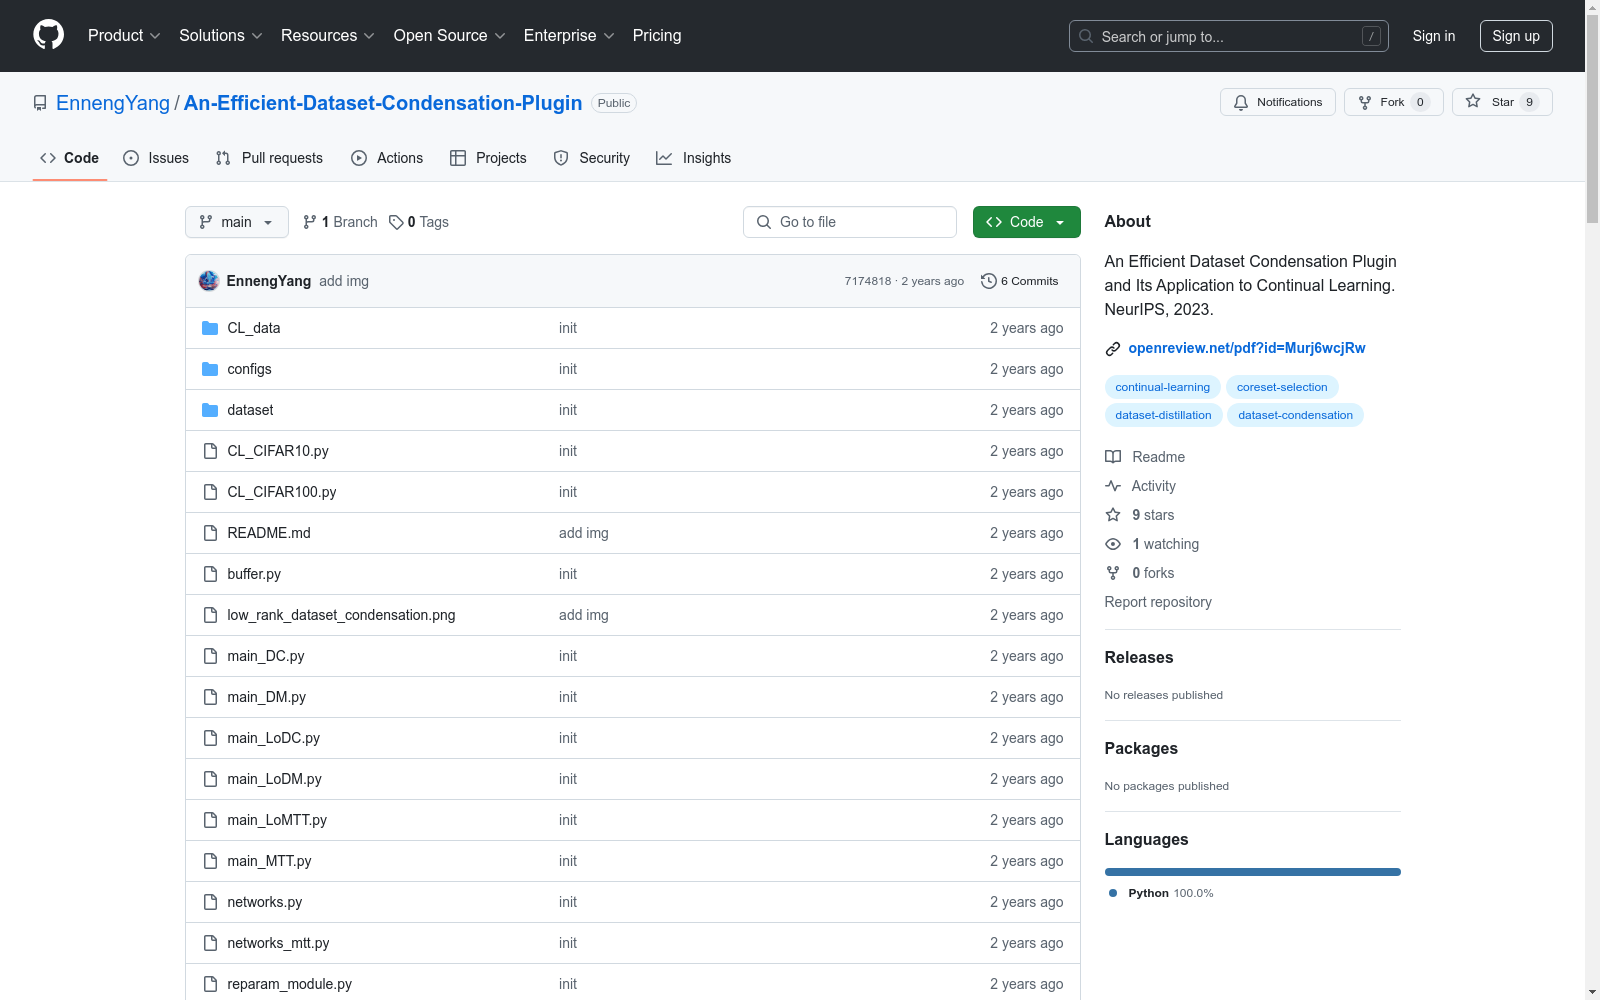Expand the Enterprise menu

(569, 36)
